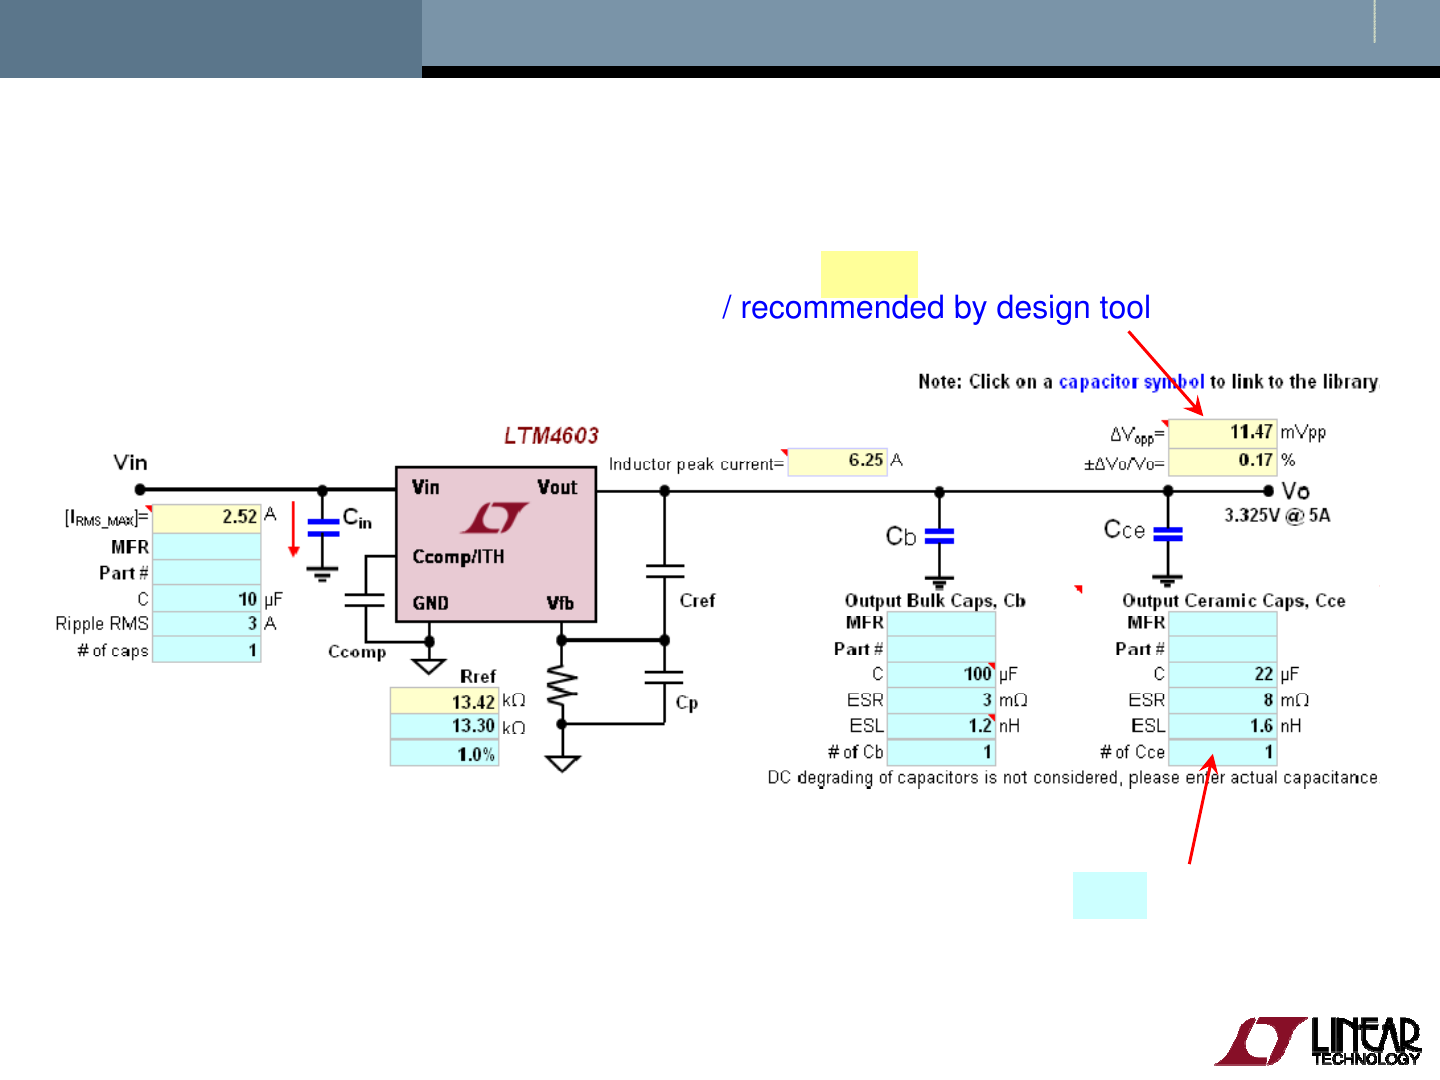Click the ground symbol below Cin
Image resolution: width=1440 pixels, height=1080 pixels.
click(x=322, y=572)
